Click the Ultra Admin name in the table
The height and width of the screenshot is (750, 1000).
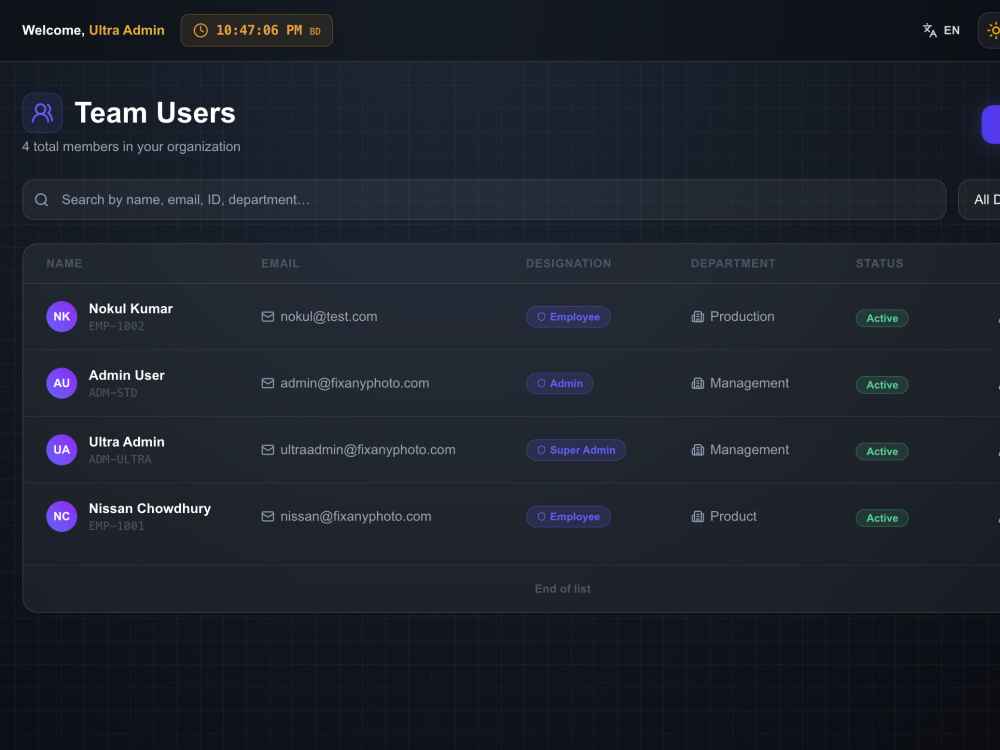pyautogui.click(x=126, y=442)
